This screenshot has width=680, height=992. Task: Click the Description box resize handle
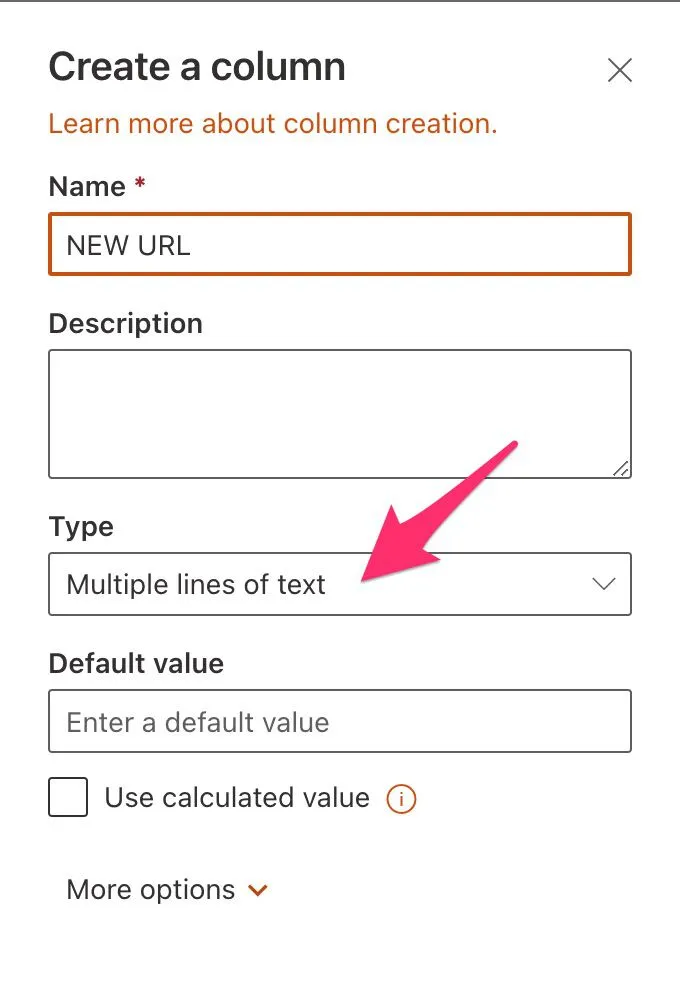point(621,467)
